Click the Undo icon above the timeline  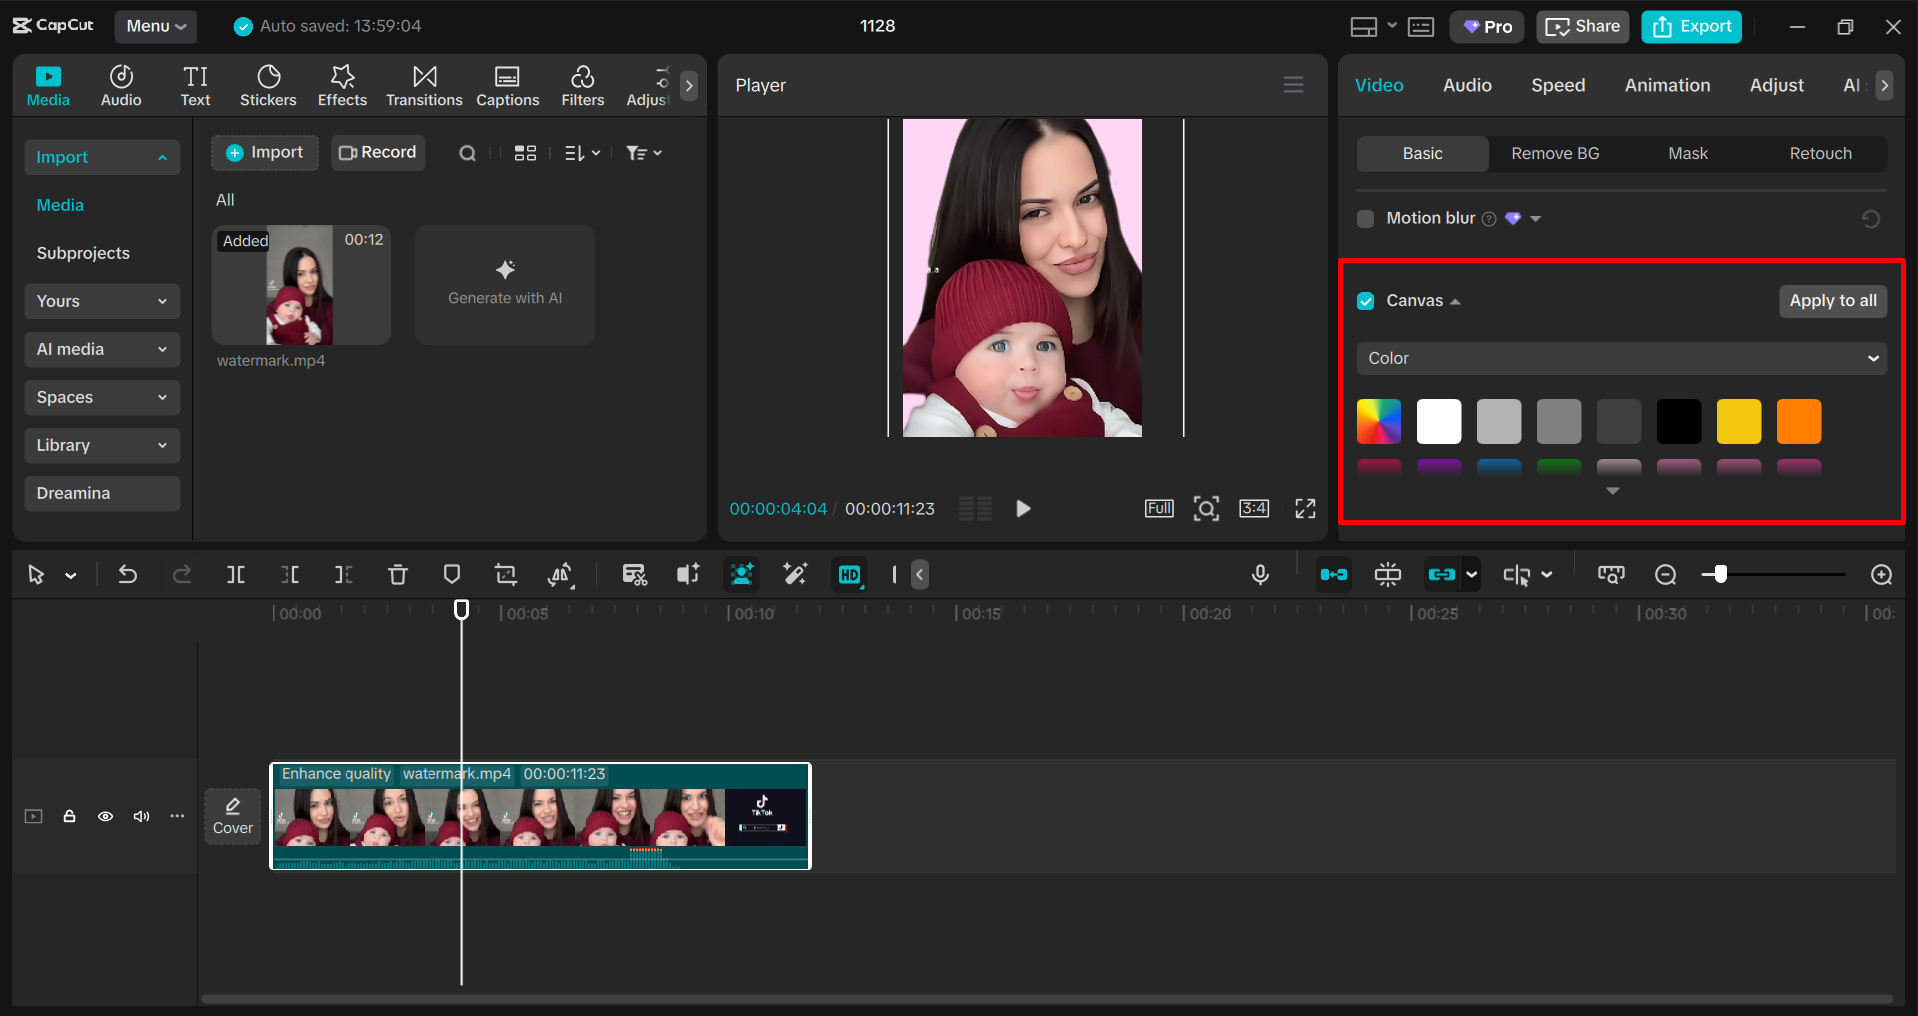(x=128, y=575)
